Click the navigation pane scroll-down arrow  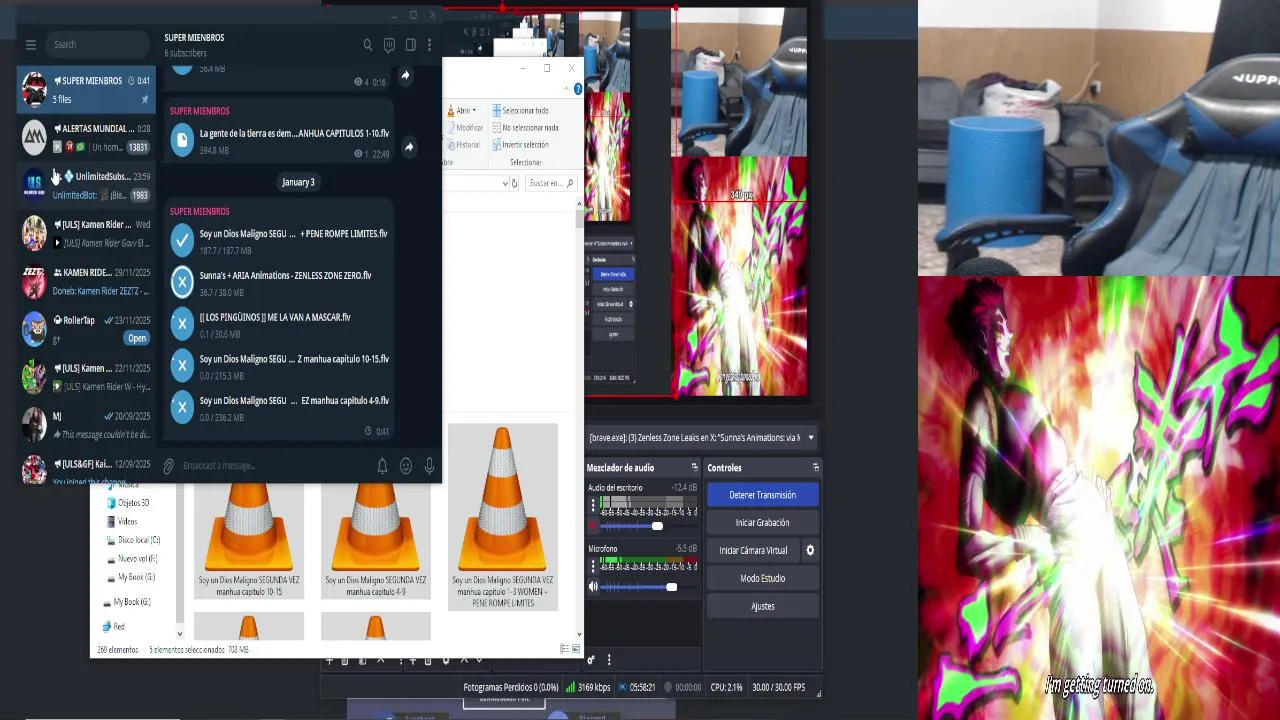pos(180,633)
